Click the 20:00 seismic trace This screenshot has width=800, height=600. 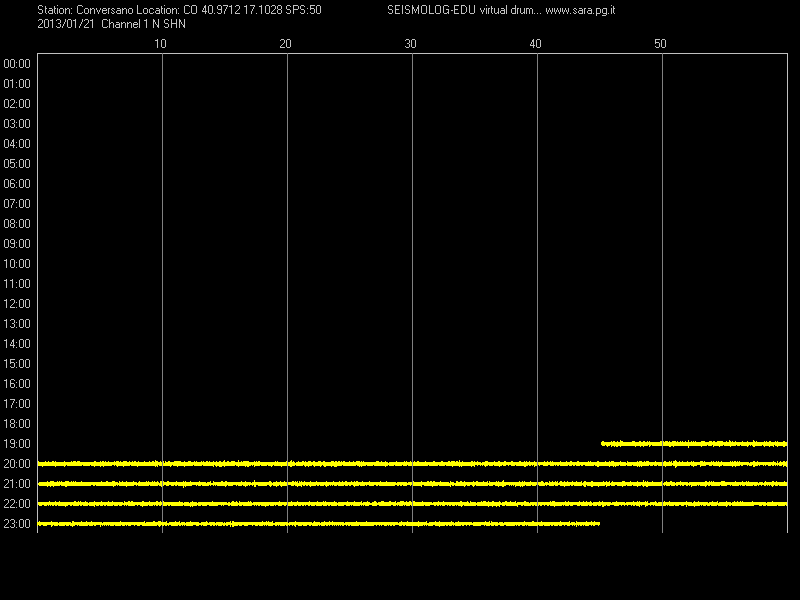412,464
